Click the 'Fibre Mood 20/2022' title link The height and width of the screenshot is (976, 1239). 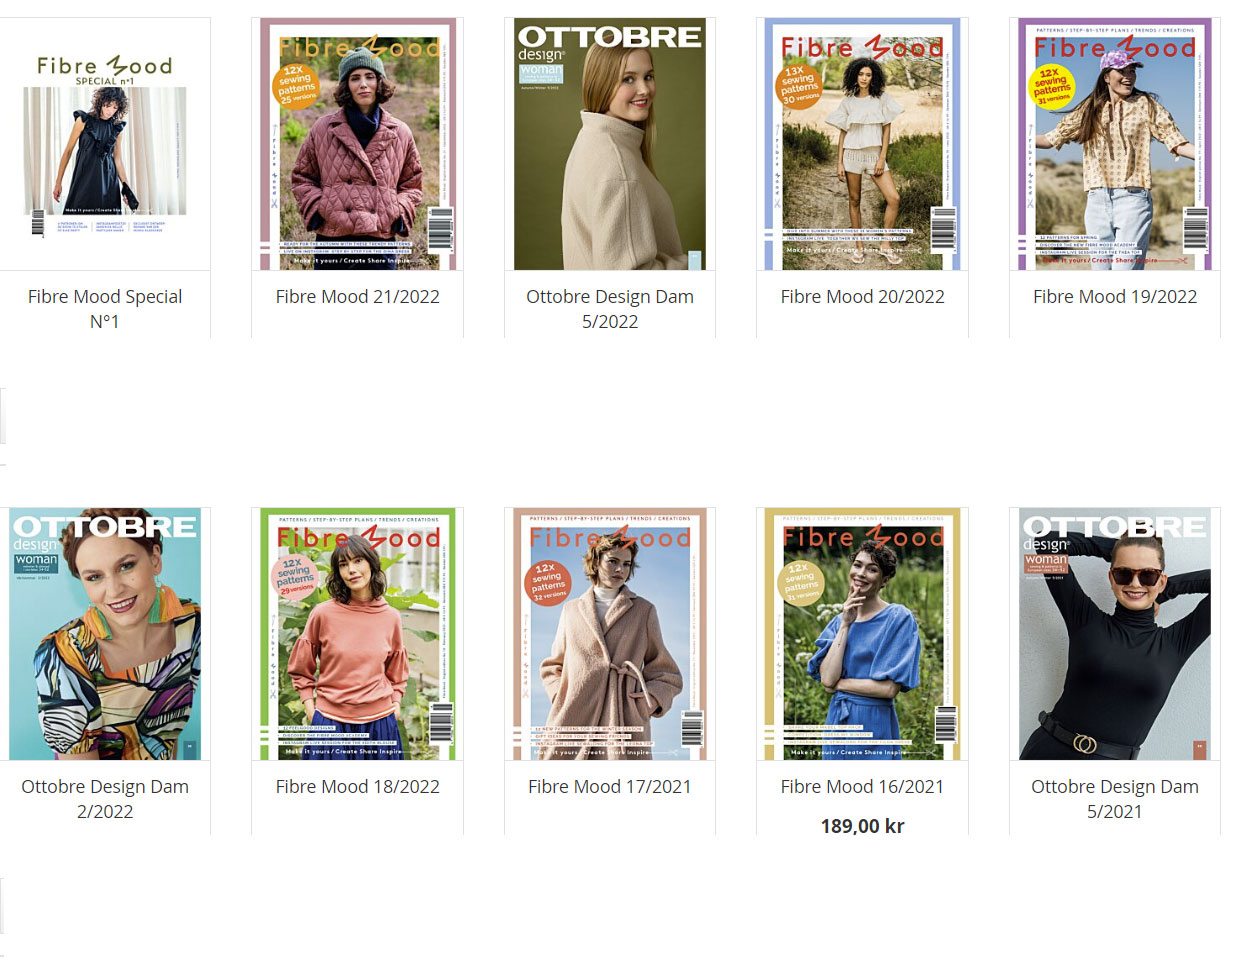pos(863,297)
